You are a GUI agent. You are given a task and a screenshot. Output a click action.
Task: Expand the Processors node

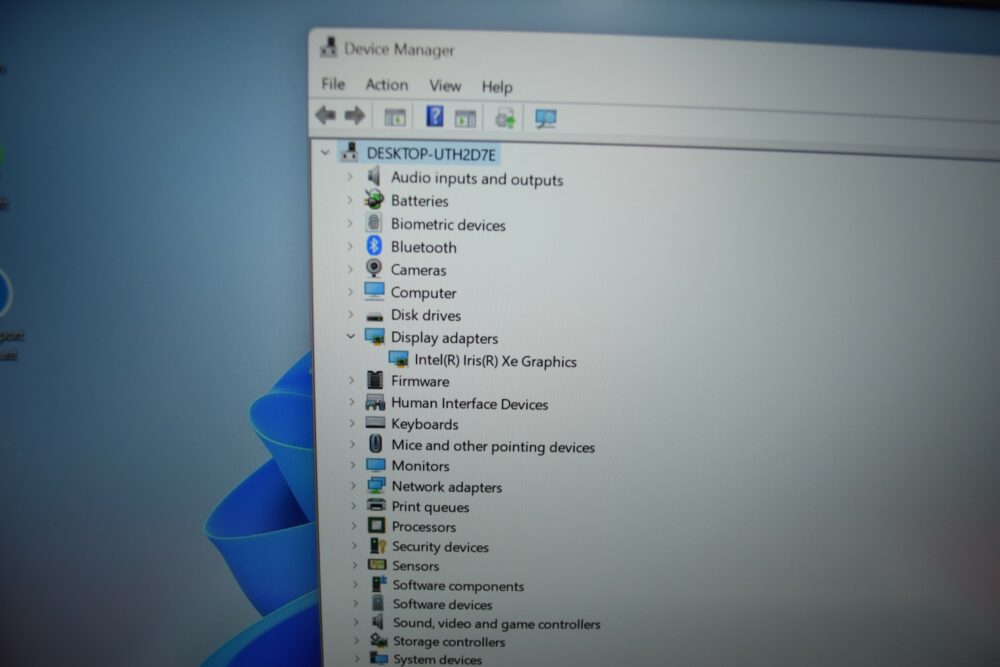pos(353,525)
